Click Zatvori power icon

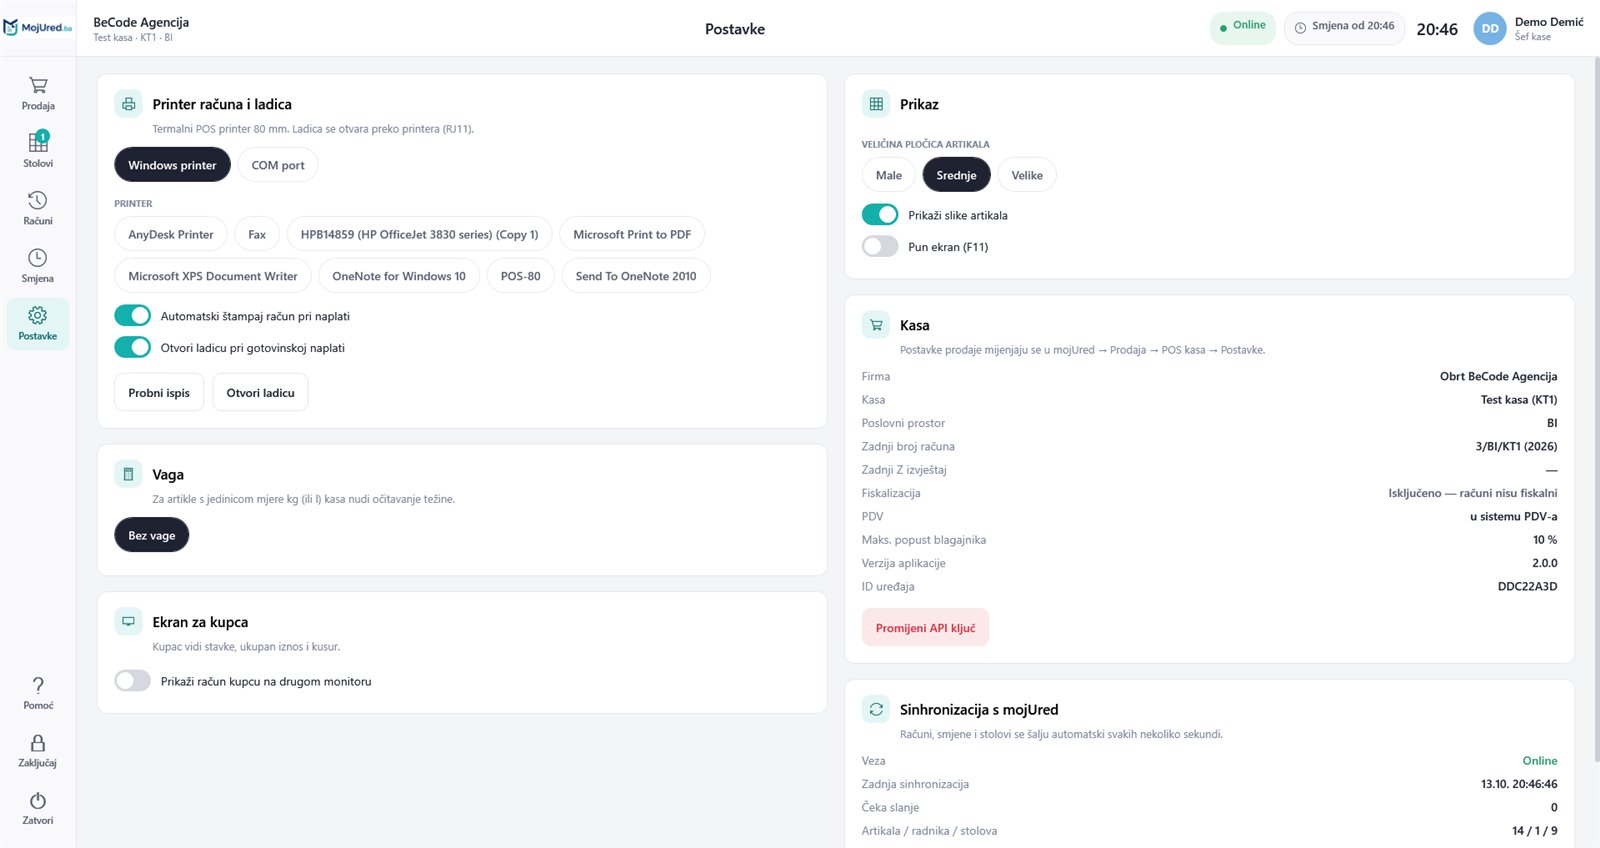click(x=38, y=801)
